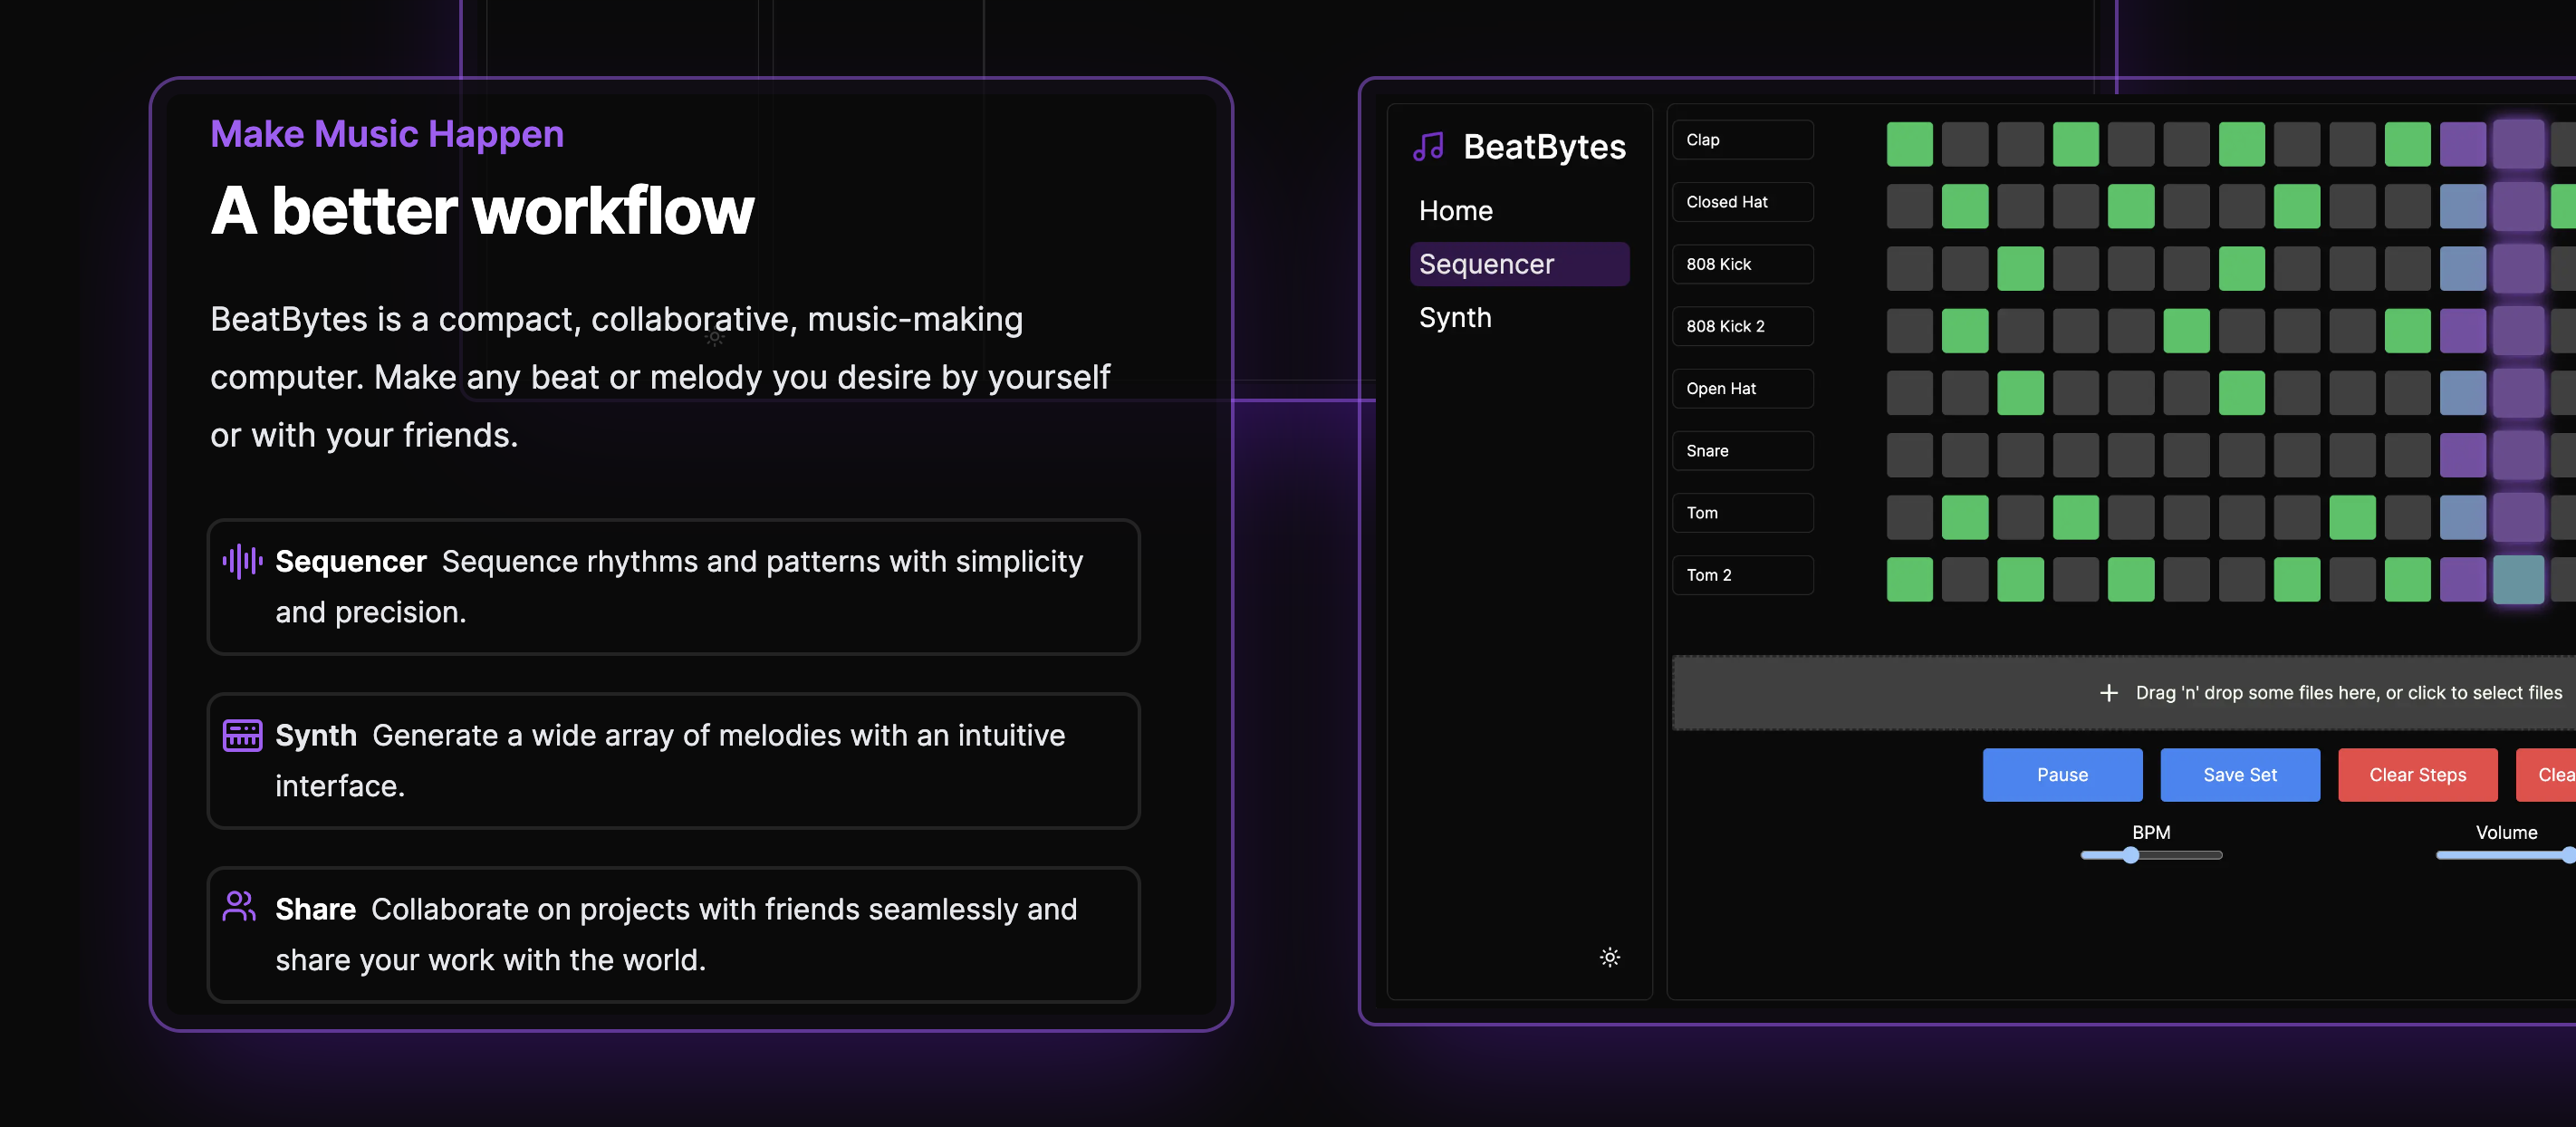
Task: Switch to the Synth page
Action: pyautogui.click(x=1455, y=318)
